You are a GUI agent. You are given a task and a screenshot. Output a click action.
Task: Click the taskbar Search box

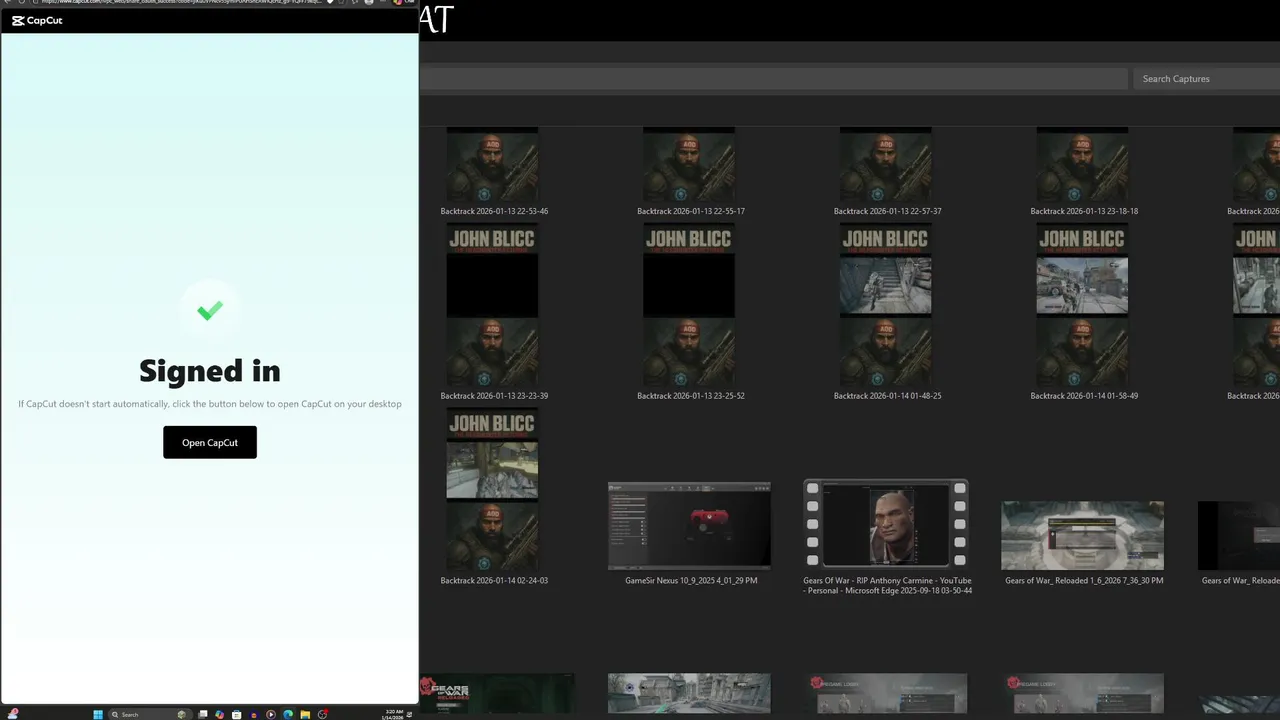tap(150, 714)
